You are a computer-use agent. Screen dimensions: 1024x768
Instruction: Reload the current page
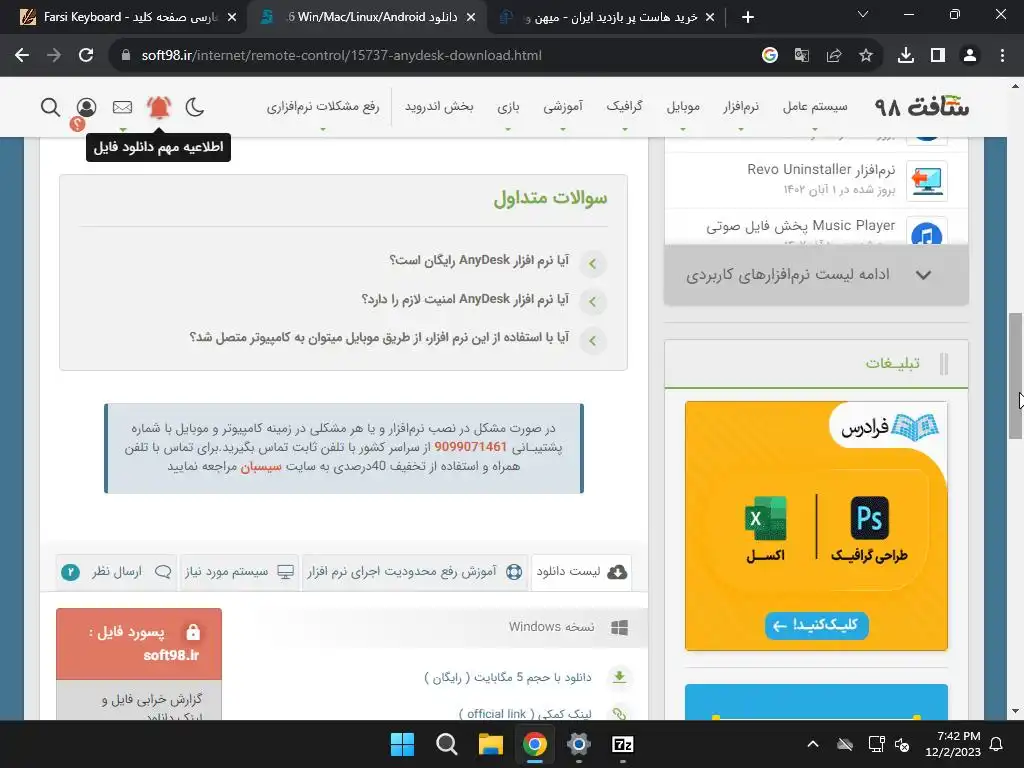[x=86, y=56]
